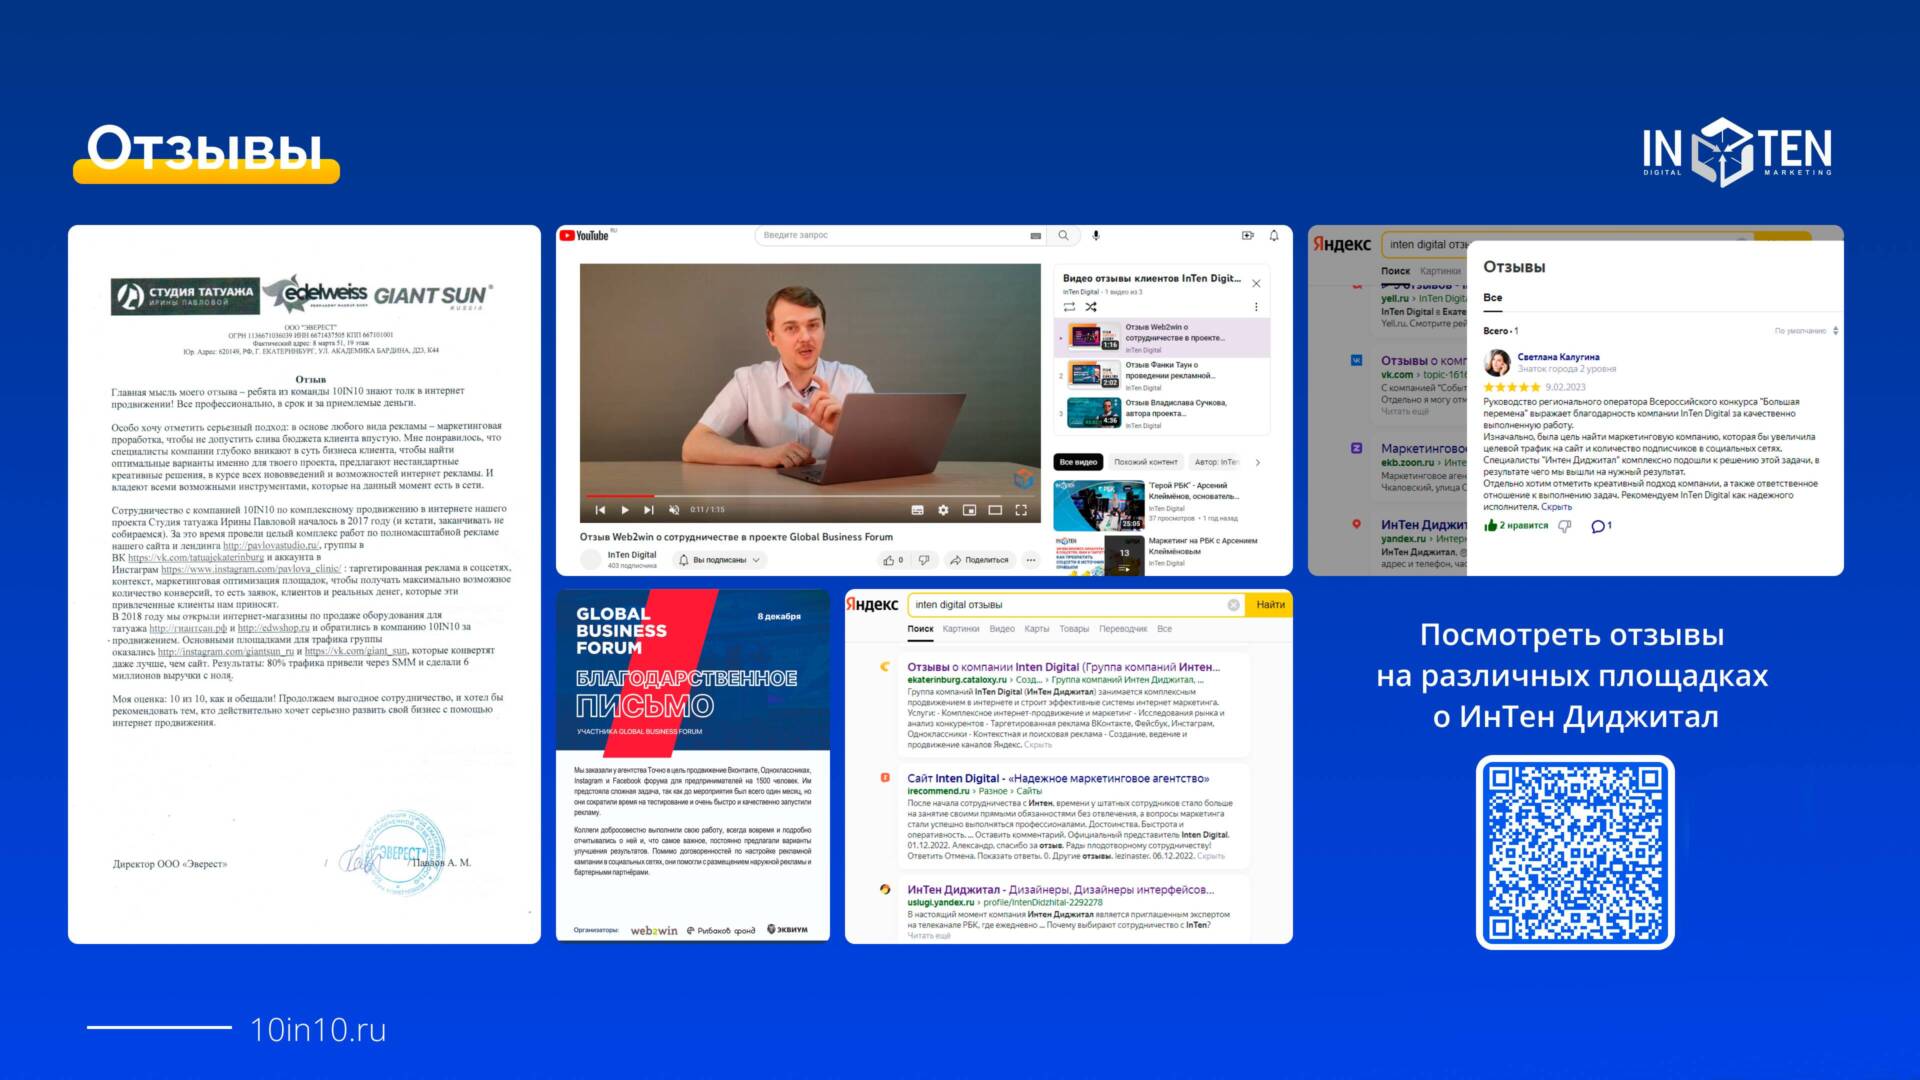Click YouTube voice search microphone

coord(1096,236)
